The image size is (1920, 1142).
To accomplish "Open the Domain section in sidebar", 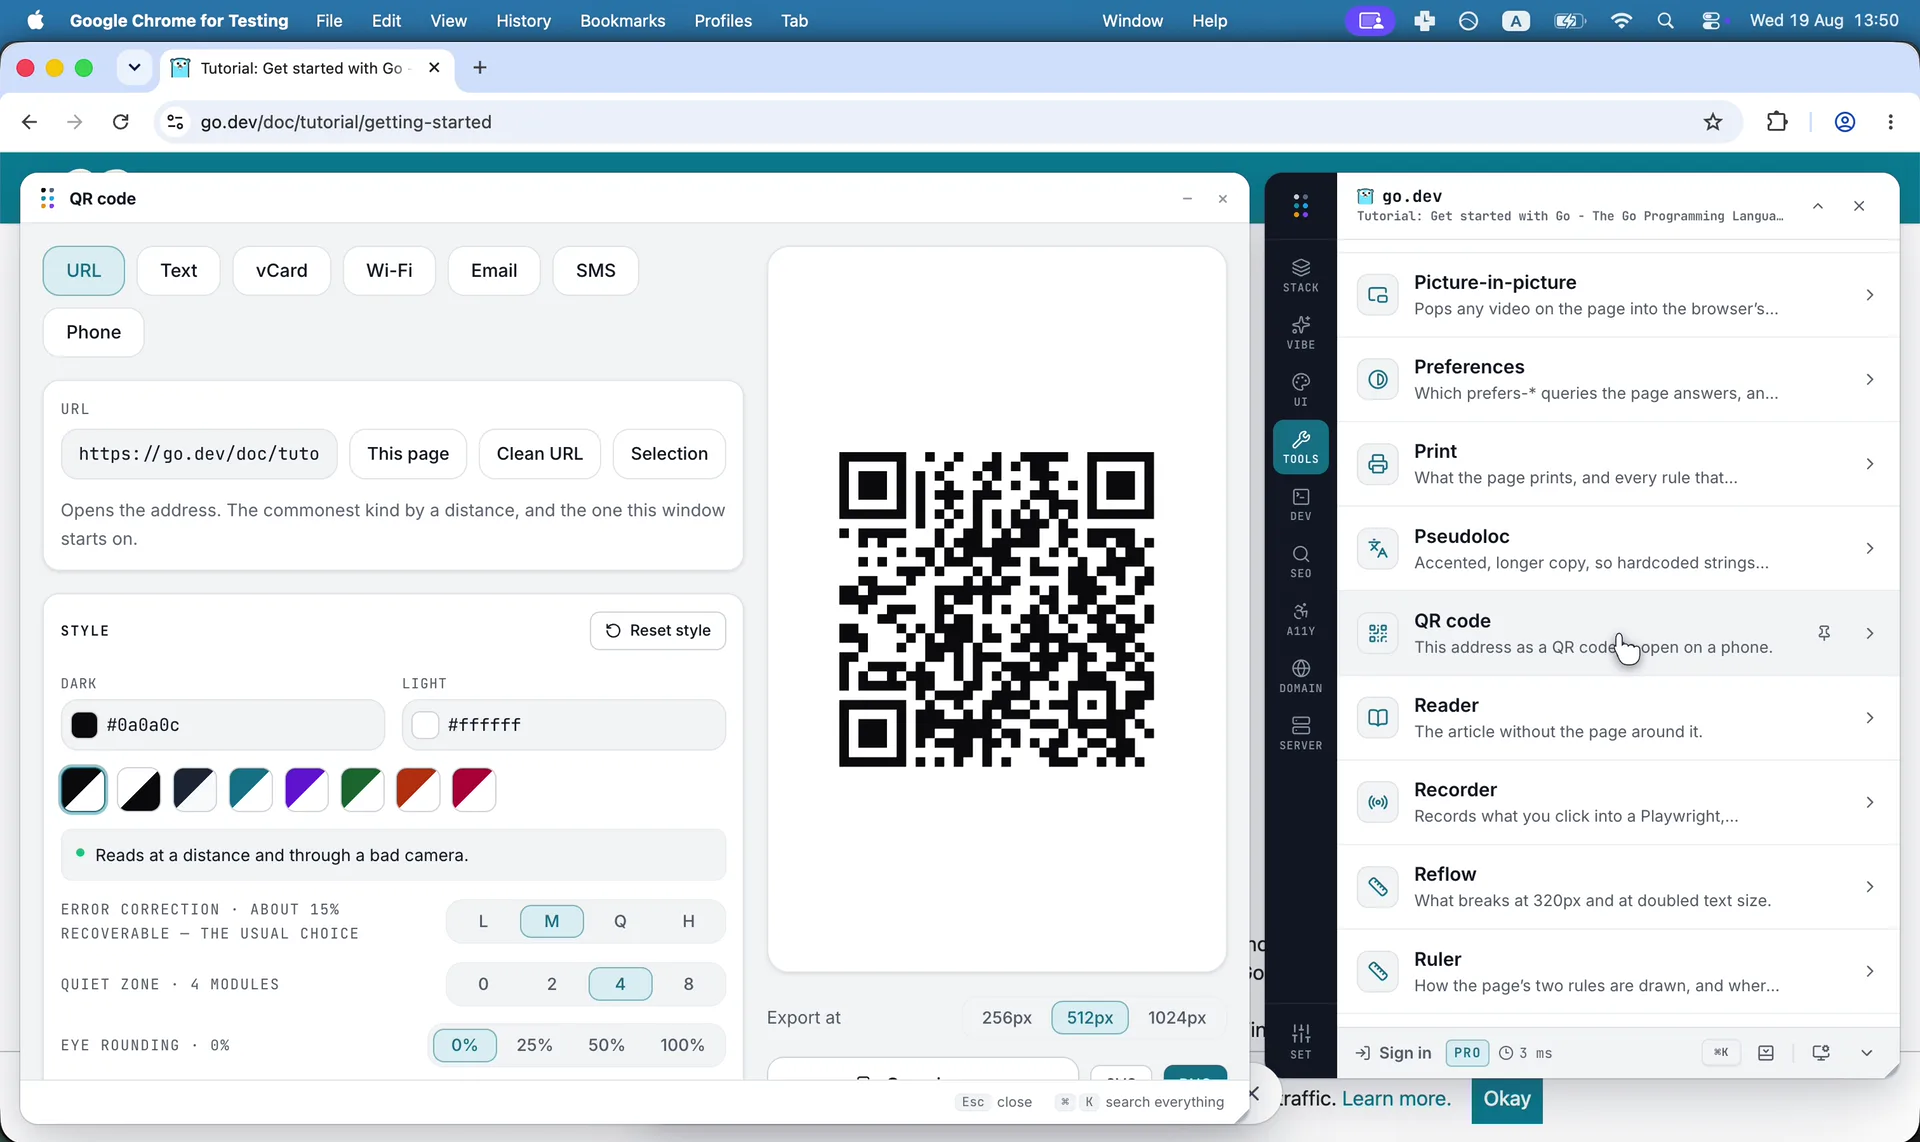I will pyautogui.click(x=1300, y=676).
